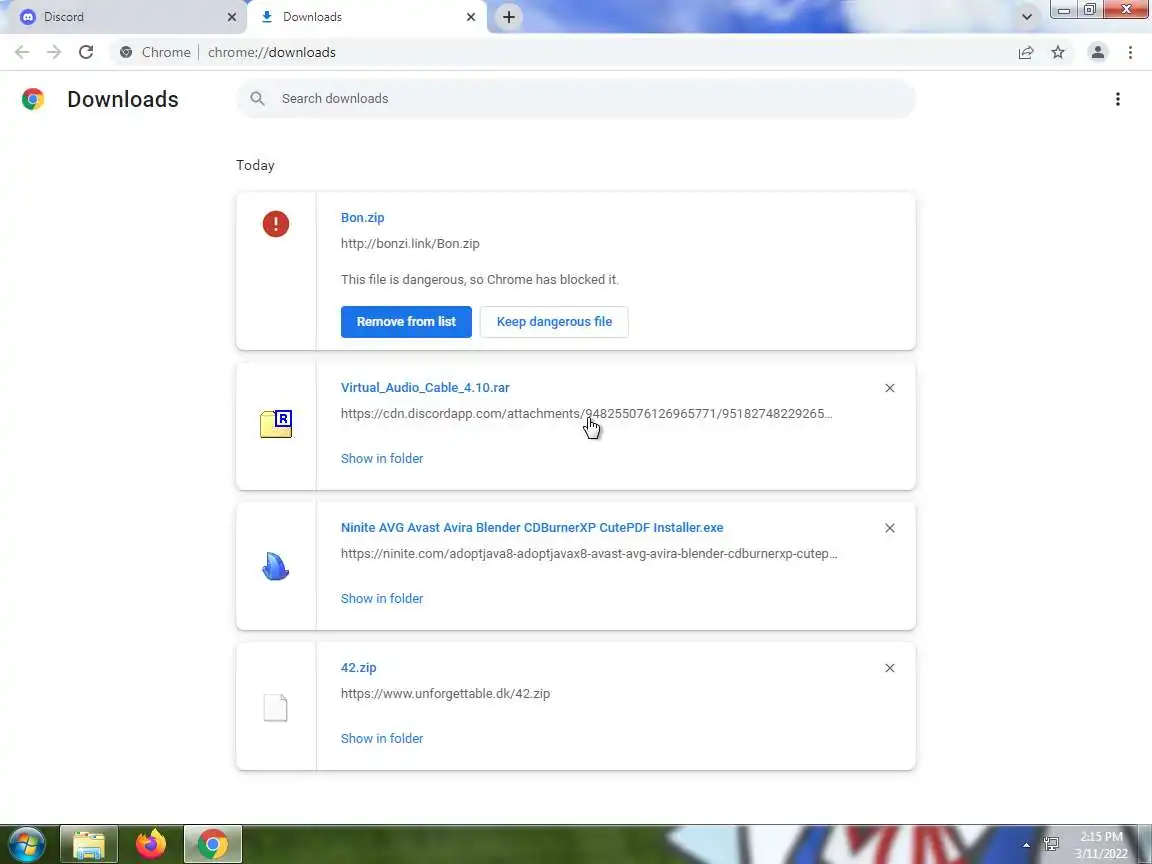This screenshot has width=1152, height=864.
Task: Open Virtual_Audio_Cable_4.10.rar link
Action: (425, 387)
